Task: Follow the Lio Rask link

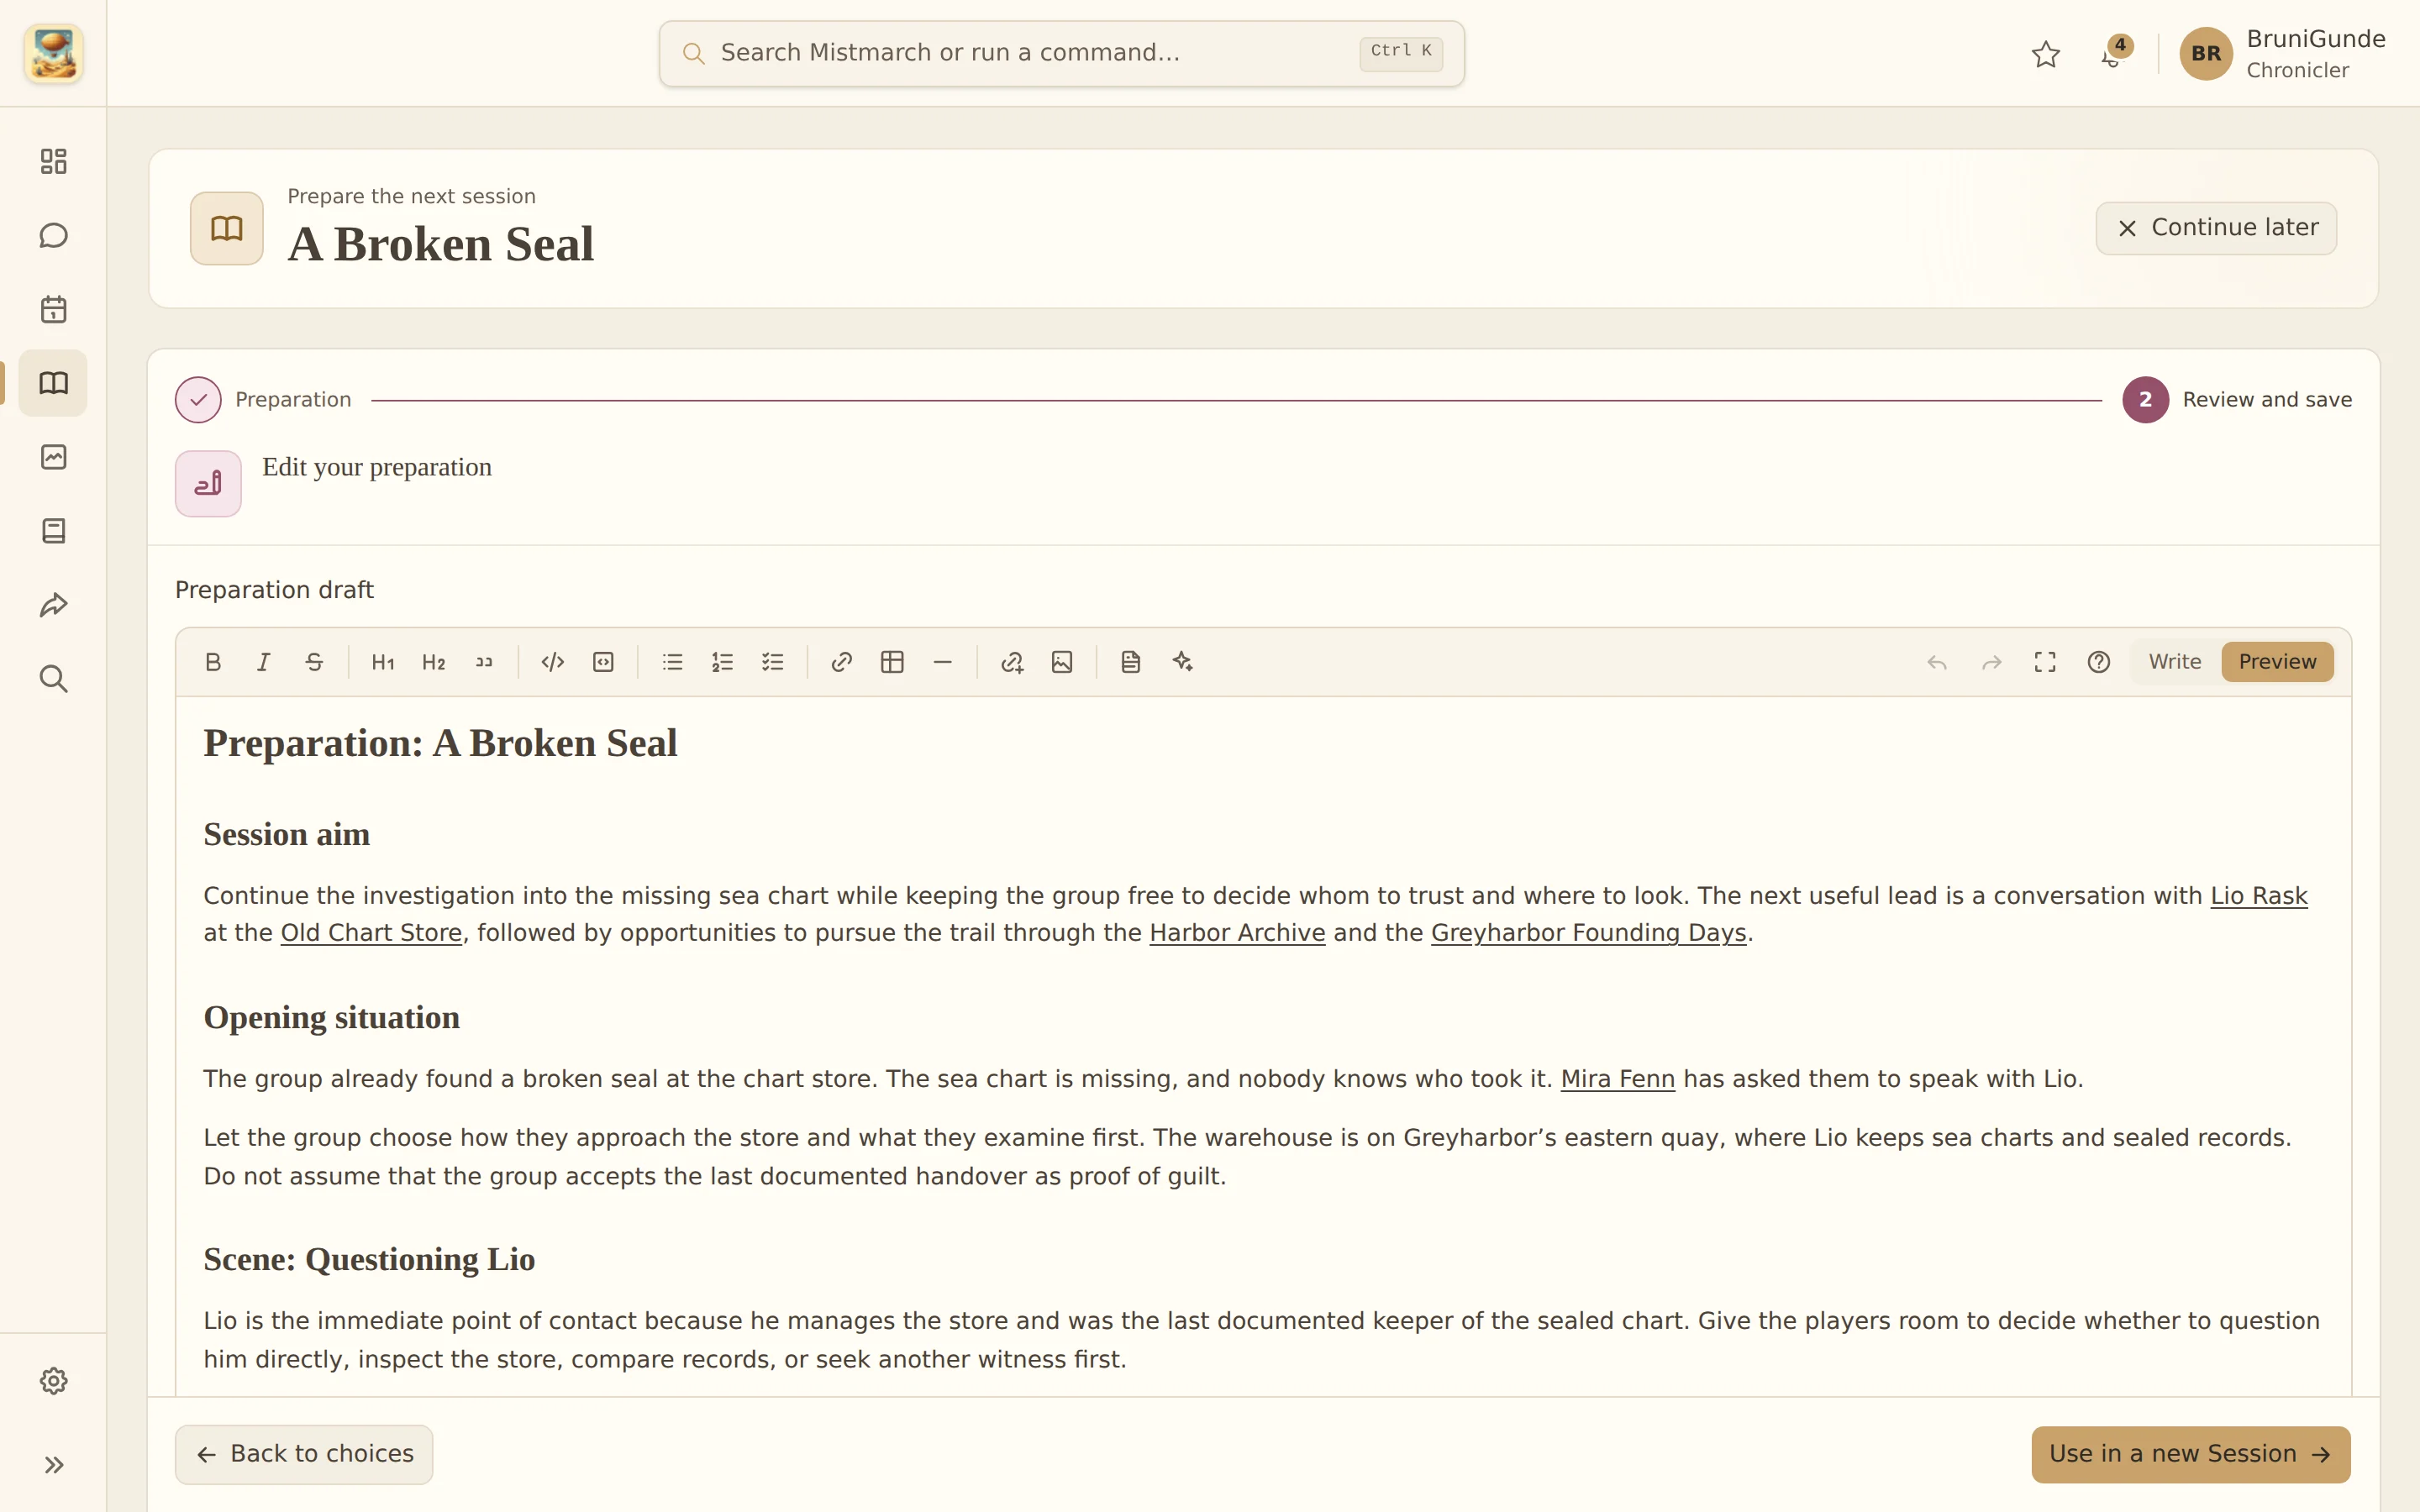Action: 2258,895
